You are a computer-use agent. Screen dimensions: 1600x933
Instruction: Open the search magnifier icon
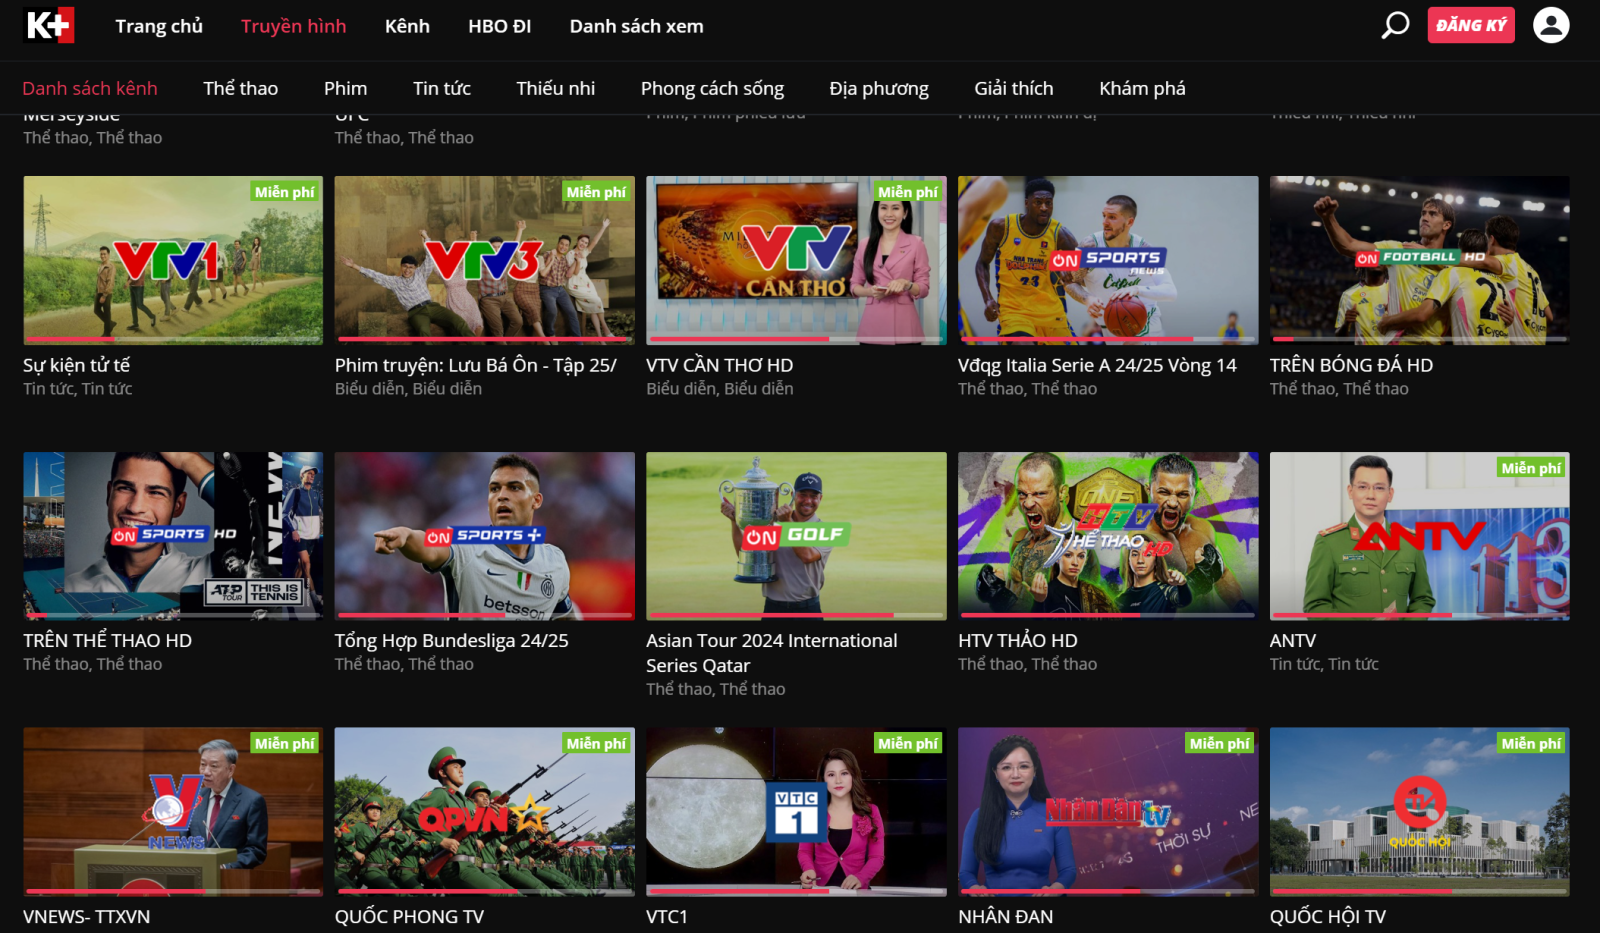pyautogui.click(x=1391, y=26)
